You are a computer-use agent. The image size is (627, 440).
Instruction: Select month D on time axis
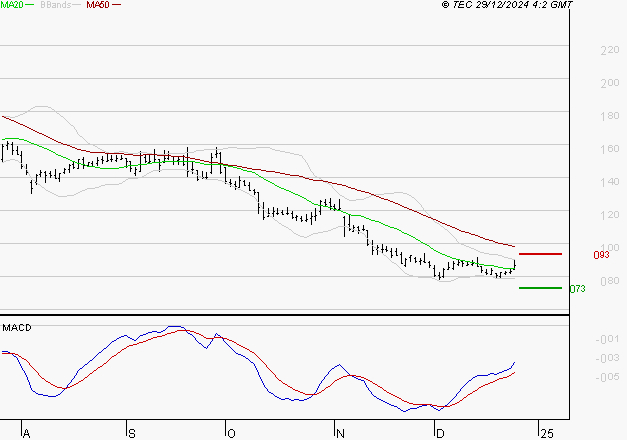pos(438,433)
